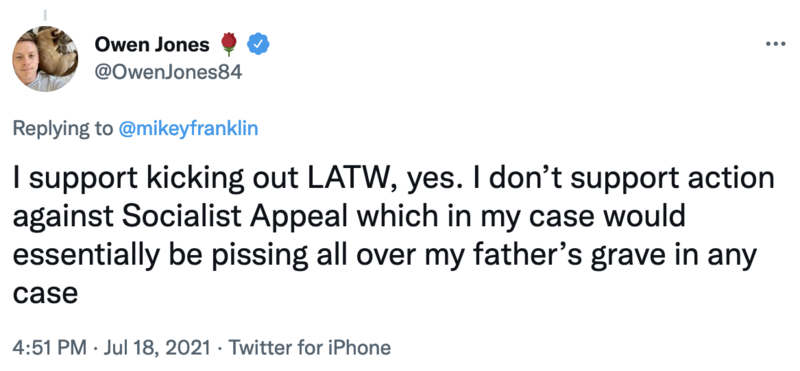800x371 pixels.
Task: Open Owen Jones's profile picture
Action: click(x=45, y=59)
